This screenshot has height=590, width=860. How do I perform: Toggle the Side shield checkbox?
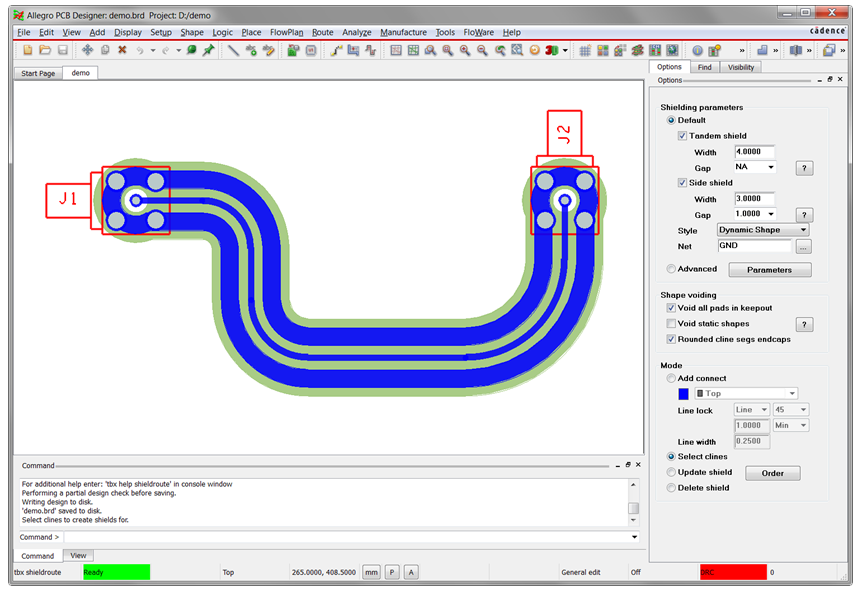(682, 183)
